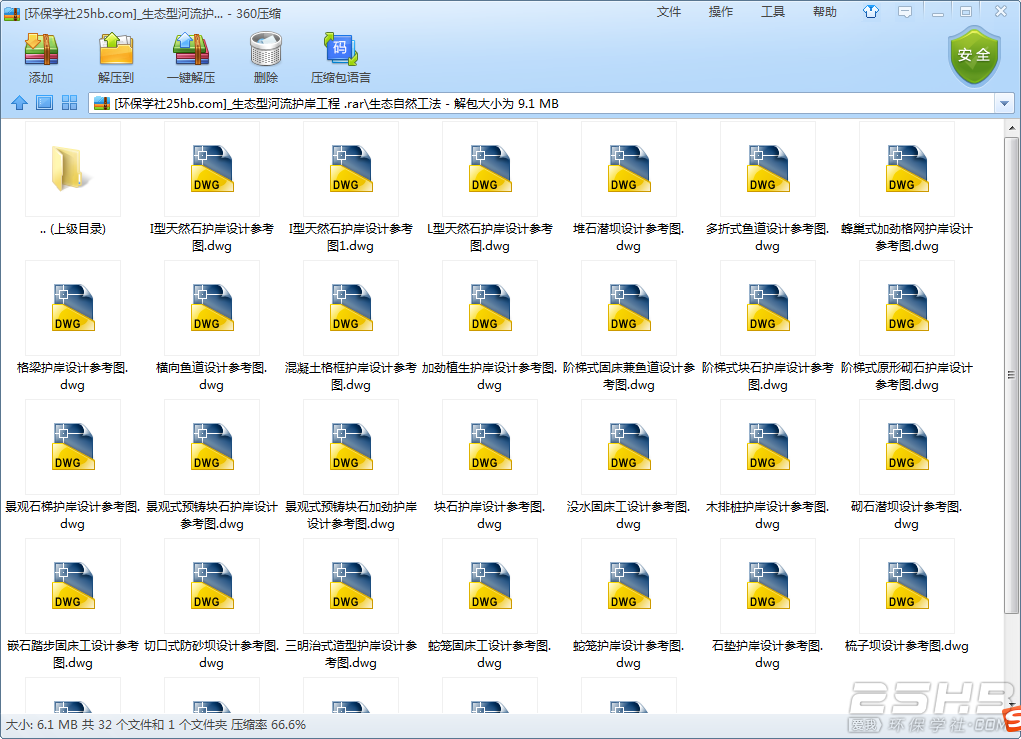Click the green 安全 security shield badge

[974, 56]
